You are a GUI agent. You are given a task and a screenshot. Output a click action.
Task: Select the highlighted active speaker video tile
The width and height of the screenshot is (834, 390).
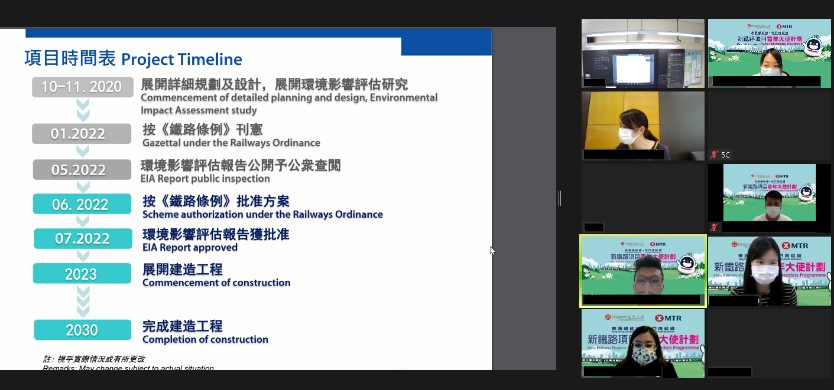[x=643, y=271]
